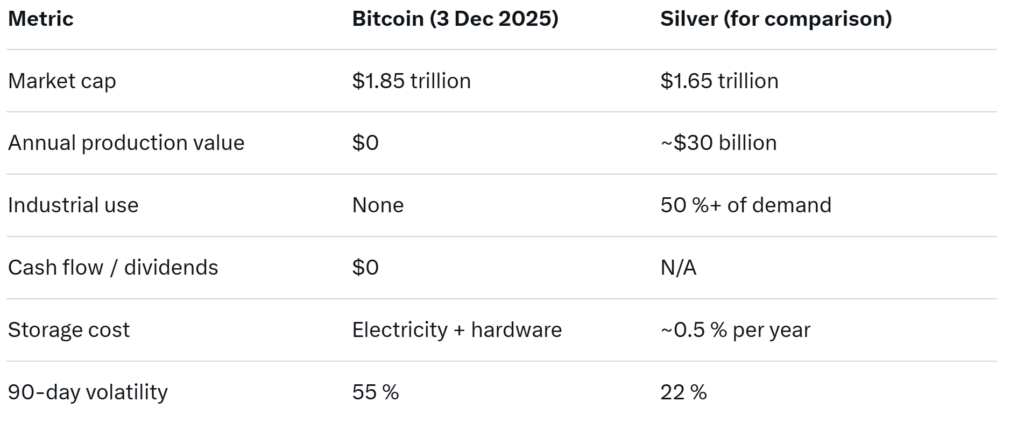Select the "Industrial use" row label
This screenshot has height=423, width=1024.
pos(73,205)
